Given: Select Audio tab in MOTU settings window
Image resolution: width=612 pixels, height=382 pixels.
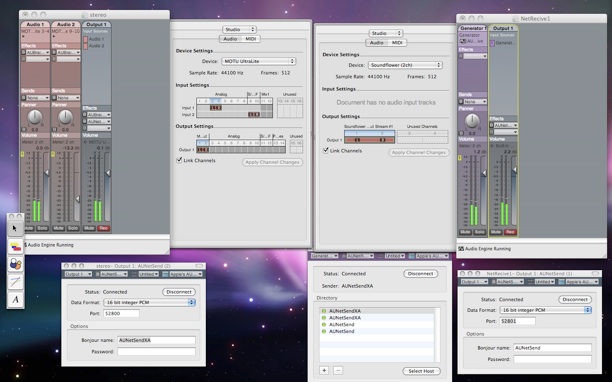Looking at the screenshot, I should tap(230, 39).
